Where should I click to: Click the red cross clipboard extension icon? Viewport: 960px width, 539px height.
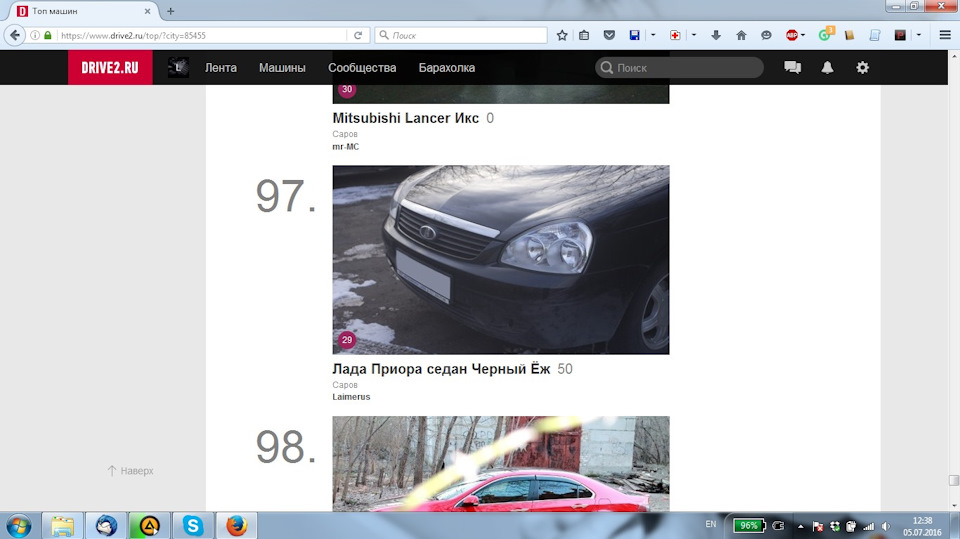tap(675, 36)
